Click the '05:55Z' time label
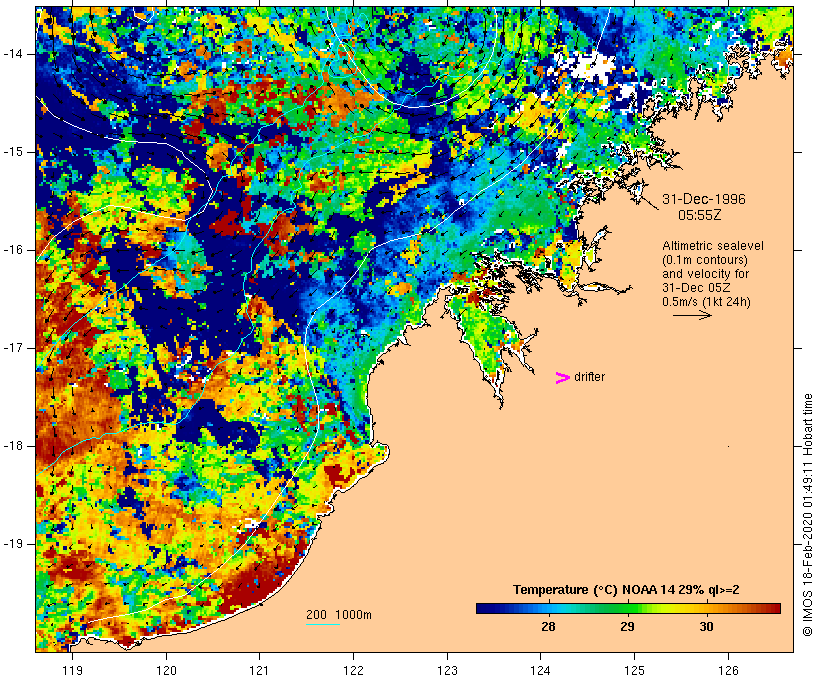This screenshot has width=820, height=680. click(x=700, y=215)
